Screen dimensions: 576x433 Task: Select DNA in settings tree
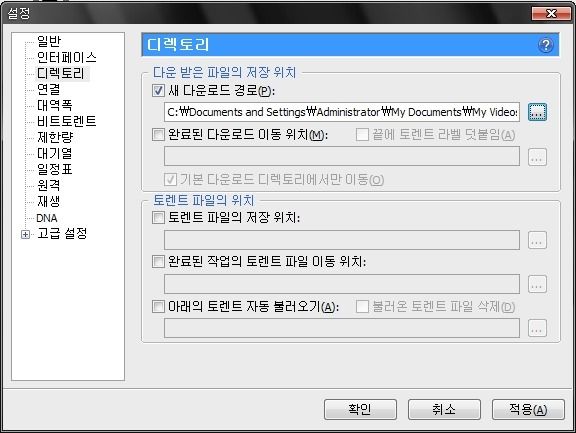(47, 218)
